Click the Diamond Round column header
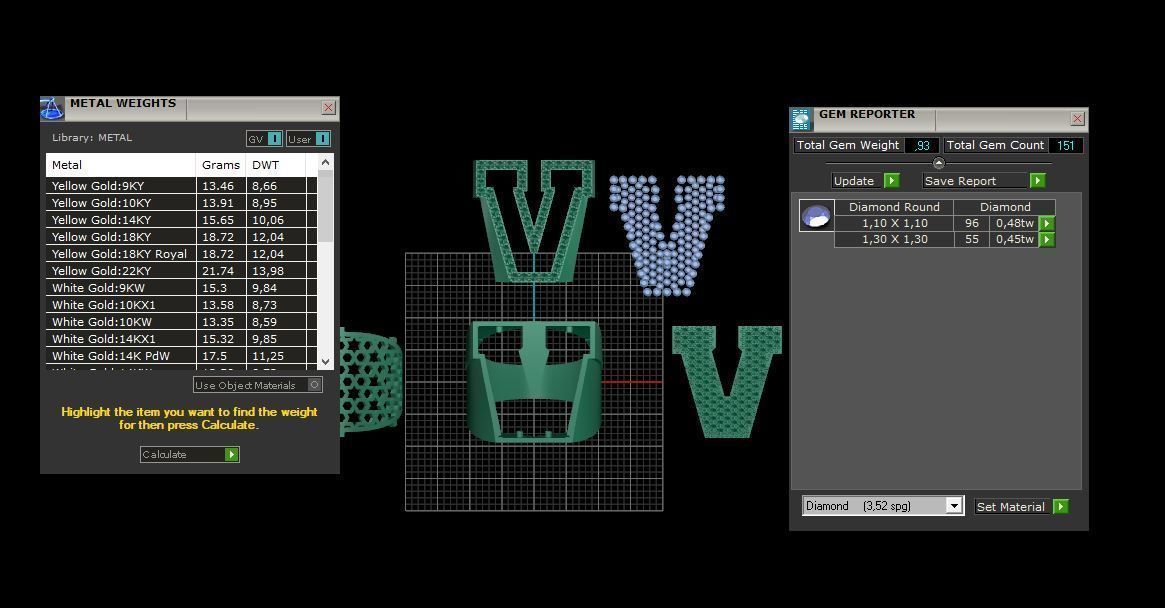 click(x=895, y=207)
